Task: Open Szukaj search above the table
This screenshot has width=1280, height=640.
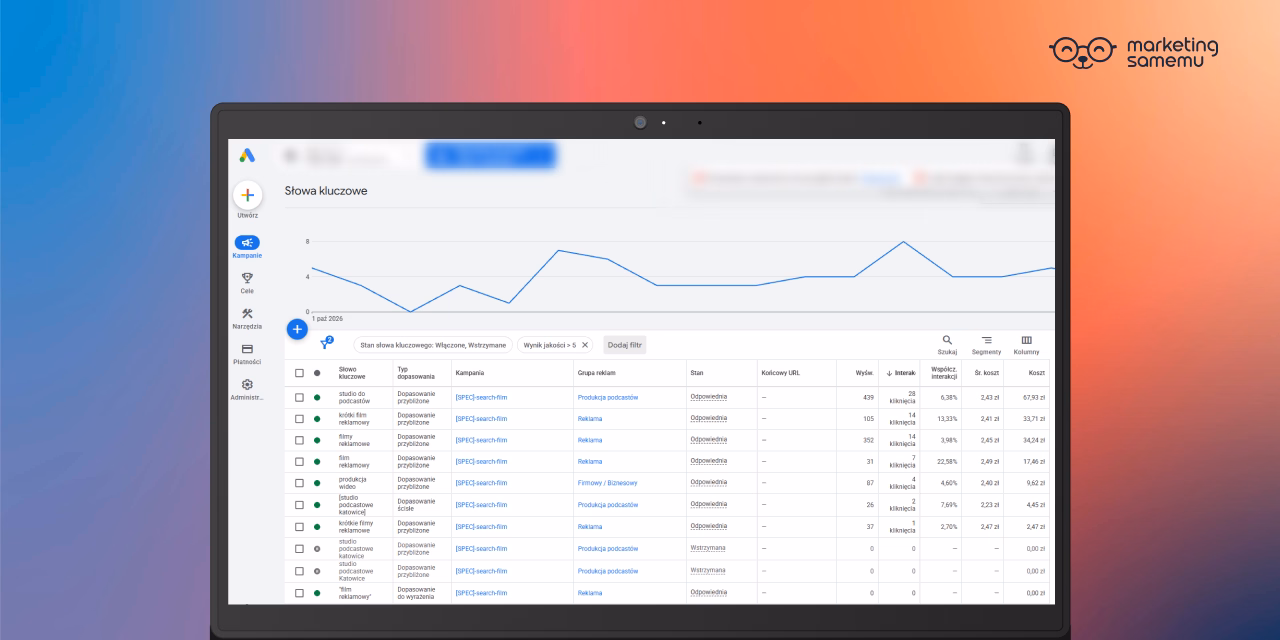Action: click(947, 345)
